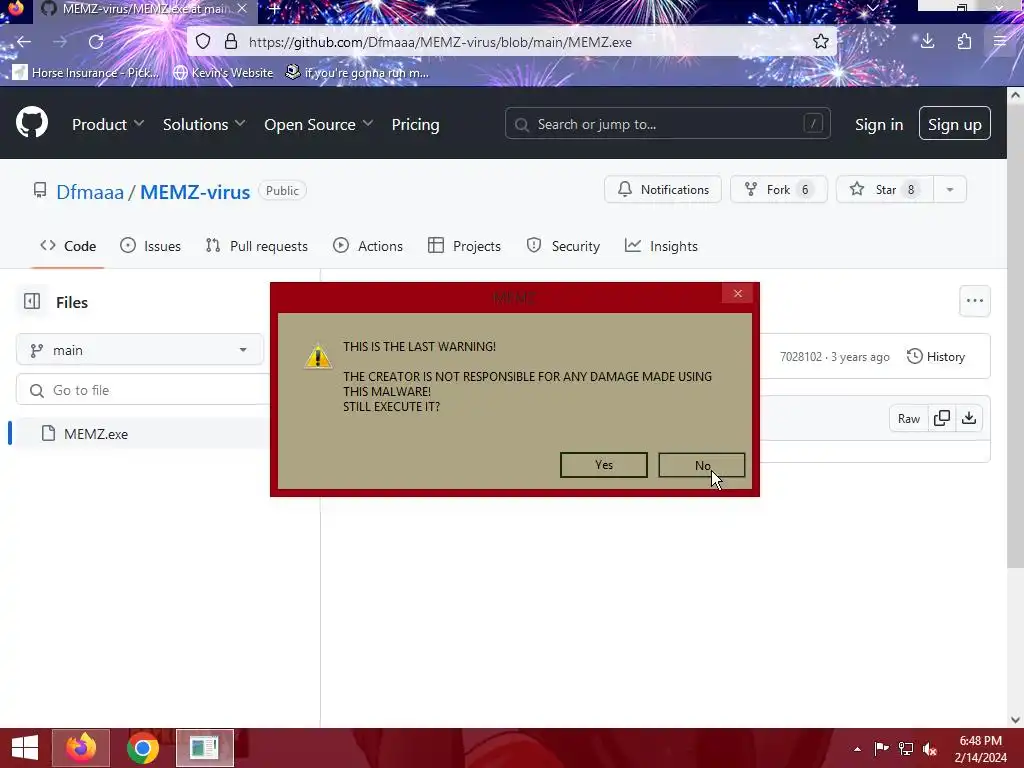Click the Go to file input

pos(144,390)
